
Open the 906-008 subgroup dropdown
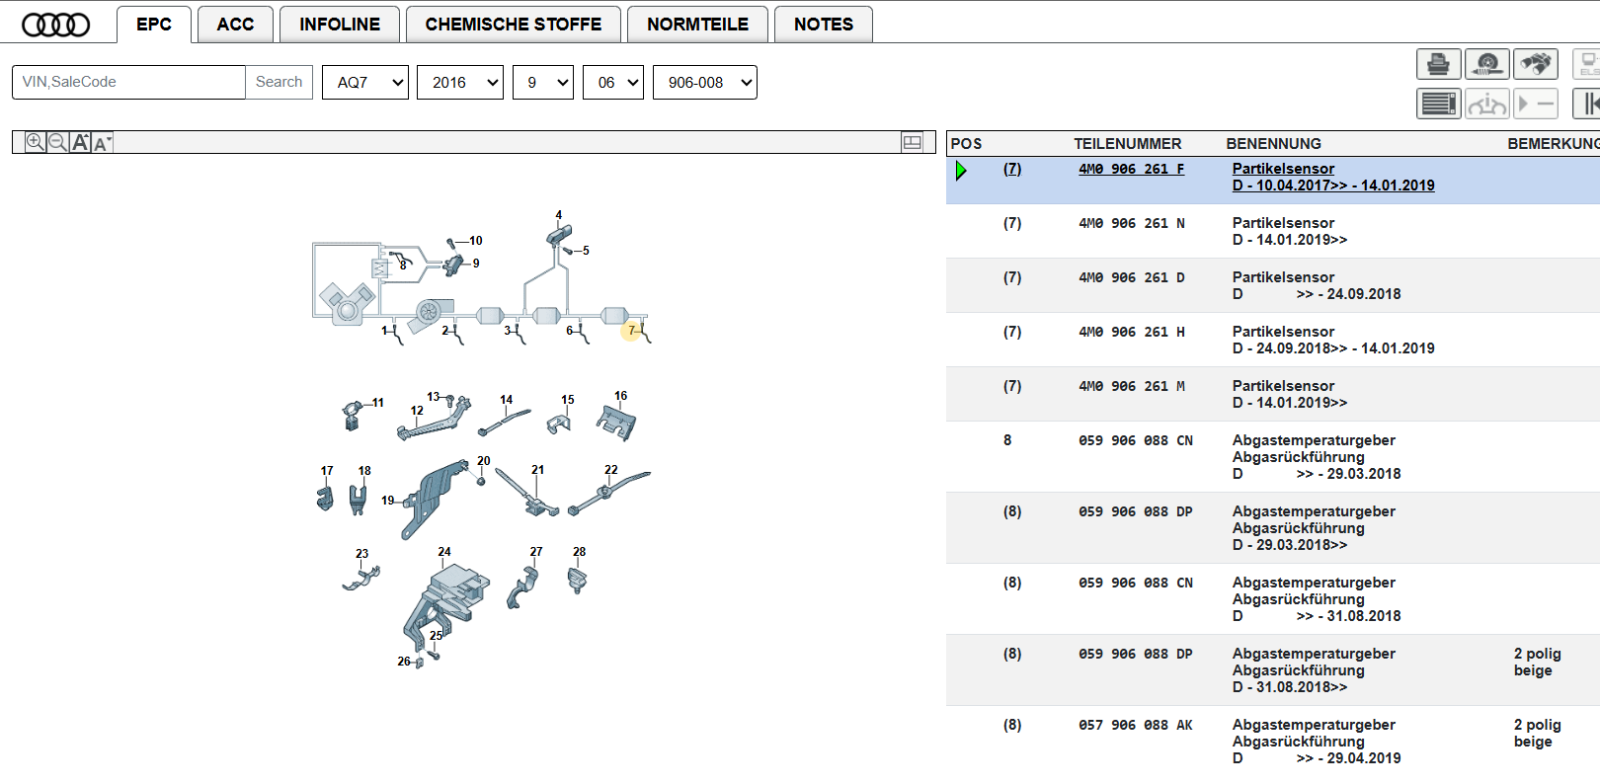click(705, 82)
